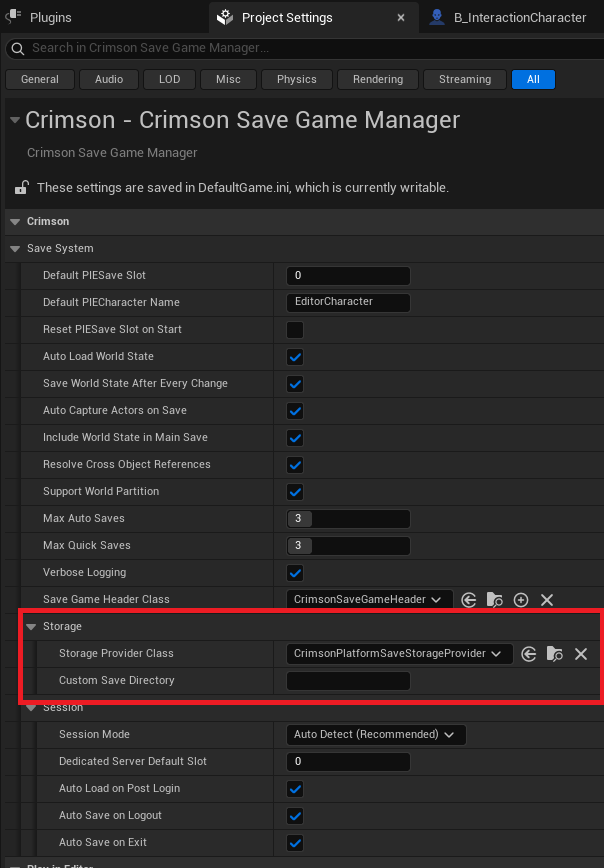Click the Save Game Header Class label
The height and width of the screenshot is (868, 604).
pos(106,600)
